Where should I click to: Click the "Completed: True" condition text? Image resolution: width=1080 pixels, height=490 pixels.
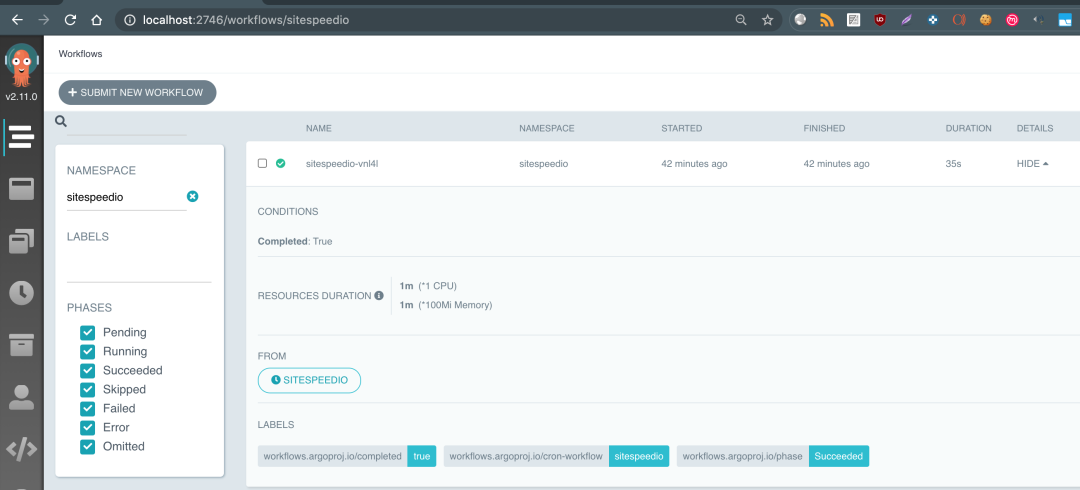(x=295, y=241)
